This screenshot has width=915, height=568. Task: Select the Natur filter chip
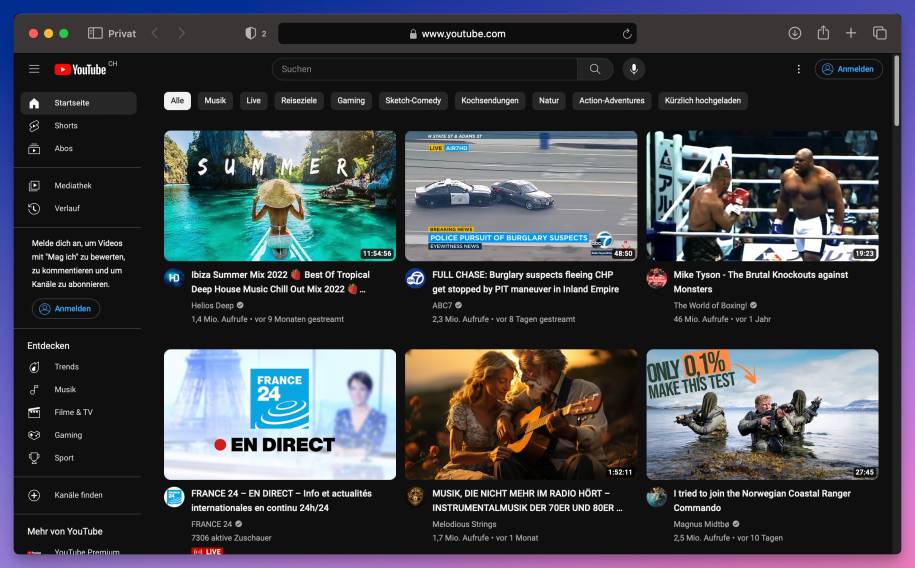549,100
